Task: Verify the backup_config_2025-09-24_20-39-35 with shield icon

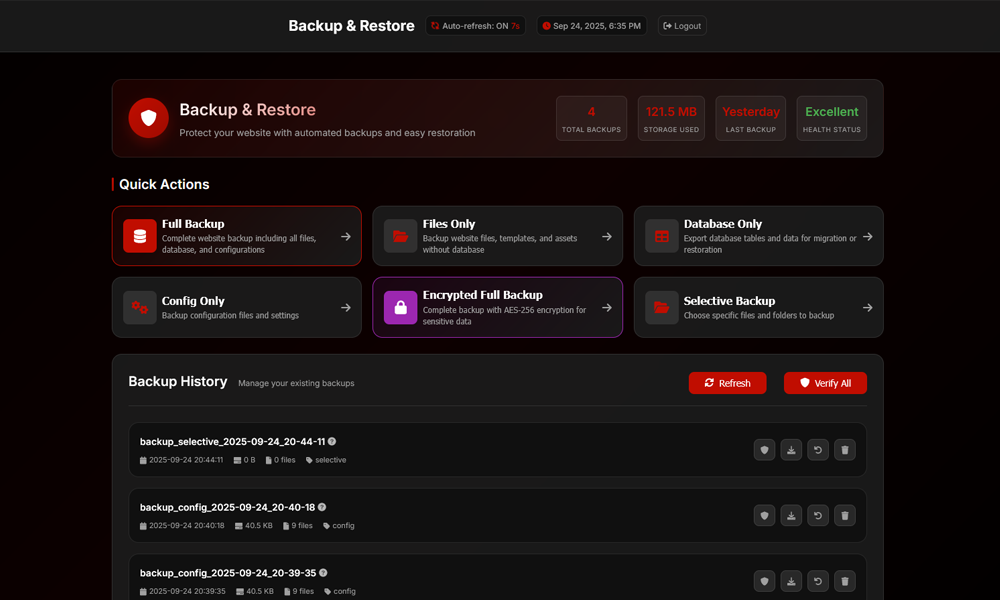Action: coord(764,580)
